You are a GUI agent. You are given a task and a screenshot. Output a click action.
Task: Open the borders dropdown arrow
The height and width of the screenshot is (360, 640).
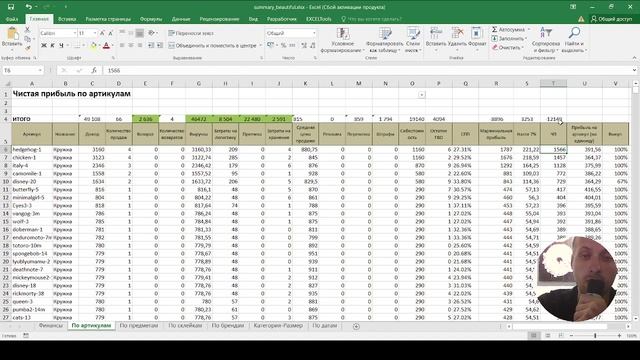(x=83, y=45)
